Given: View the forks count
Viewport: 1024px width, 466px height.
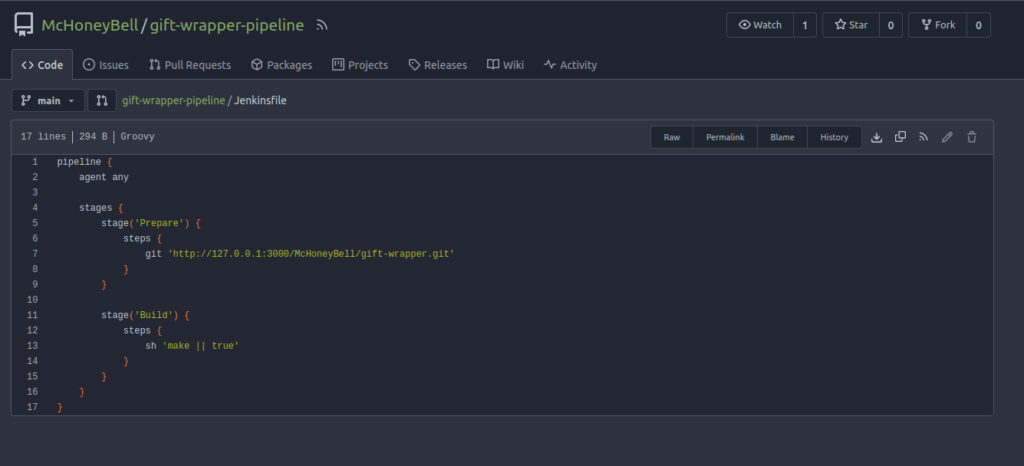Looking at the screenshot, I should click(978, 25).
